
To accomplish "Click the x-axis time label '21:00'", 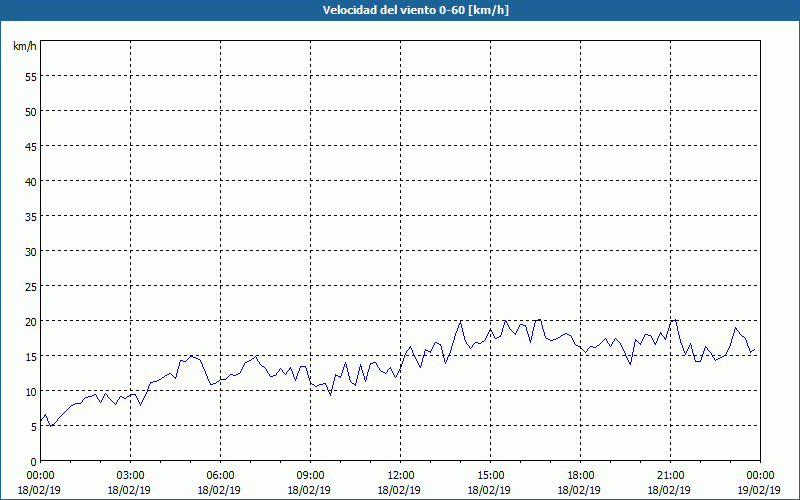I will point(670,476).
